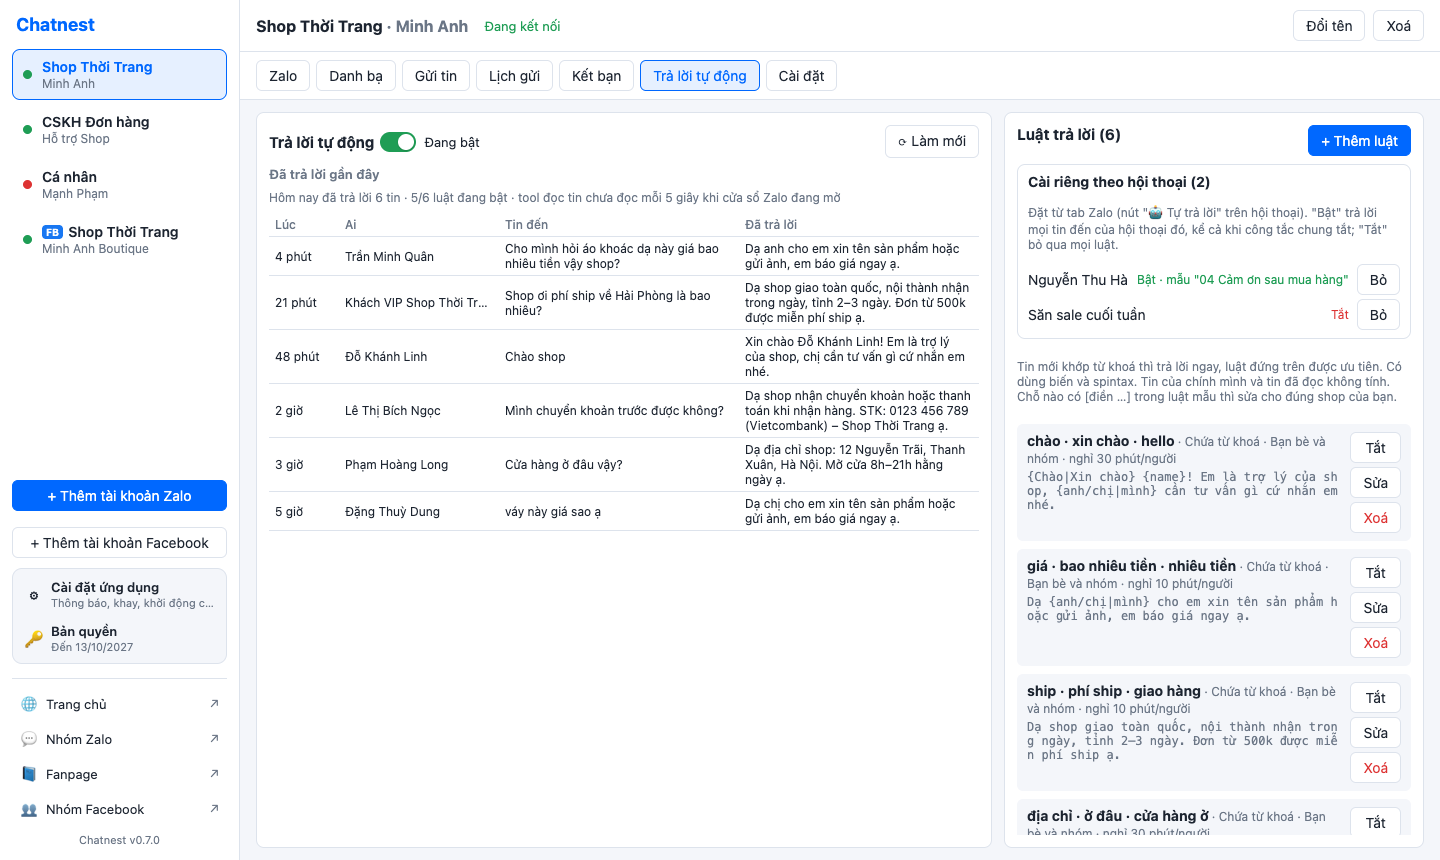The width and height of the screenshot is (1440, 860).
Task: Click the FB badge on Minh Anh Boutique account
Action: (x=52, y=232)
